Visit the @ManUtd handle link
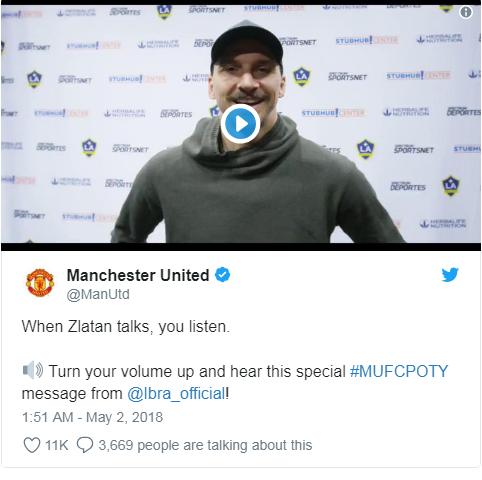The height and width of the screenshot is (480, 482). [98, 295]
